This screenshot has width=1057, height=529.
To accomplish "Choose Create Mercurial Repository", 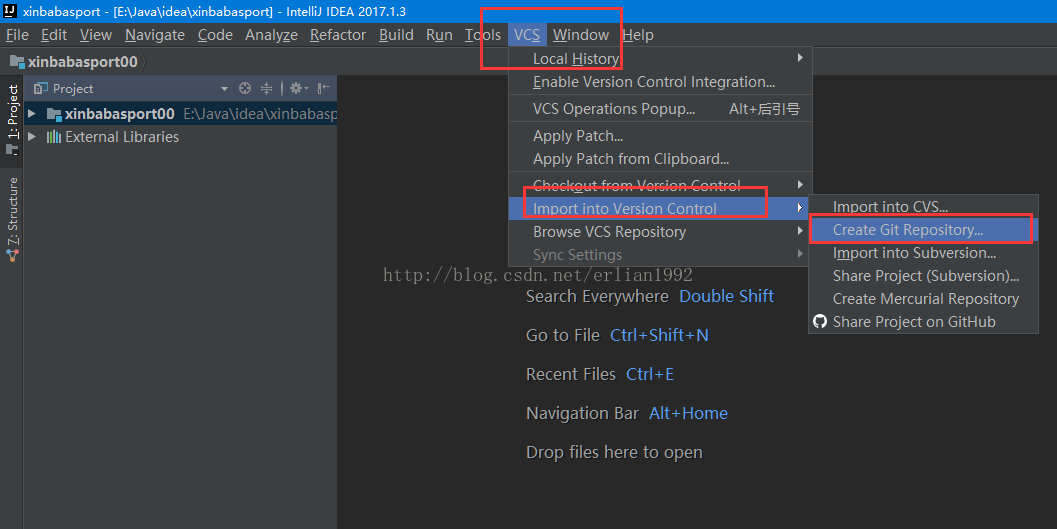I will [x=923, y=299].
